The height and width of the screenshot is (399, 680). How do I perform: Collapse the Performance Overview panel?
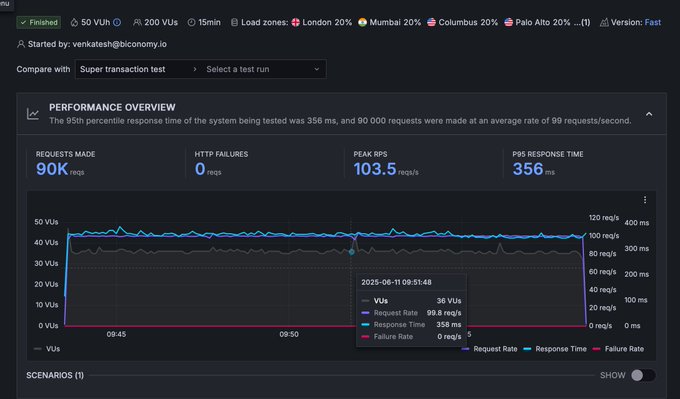649,114
